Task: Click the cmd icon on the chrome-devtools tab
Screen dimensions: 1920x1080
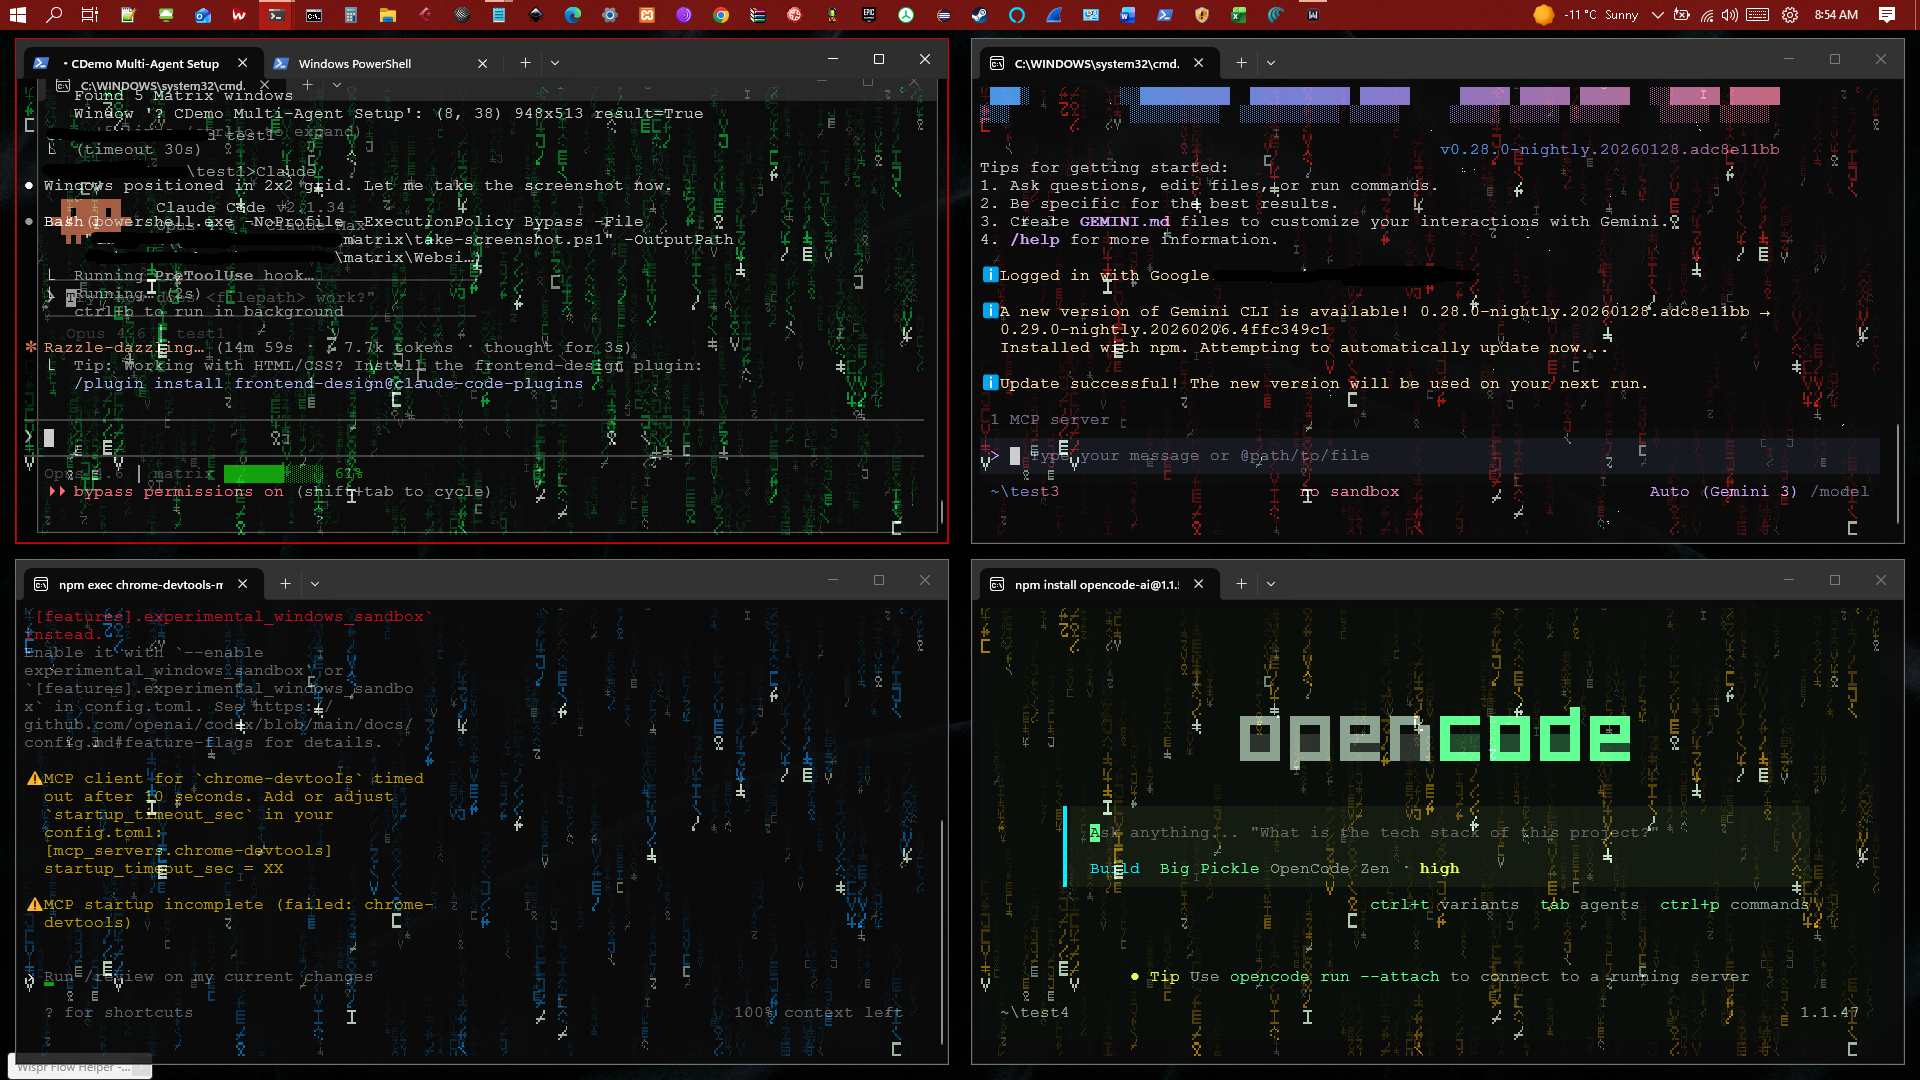Action: click(41, 584)
